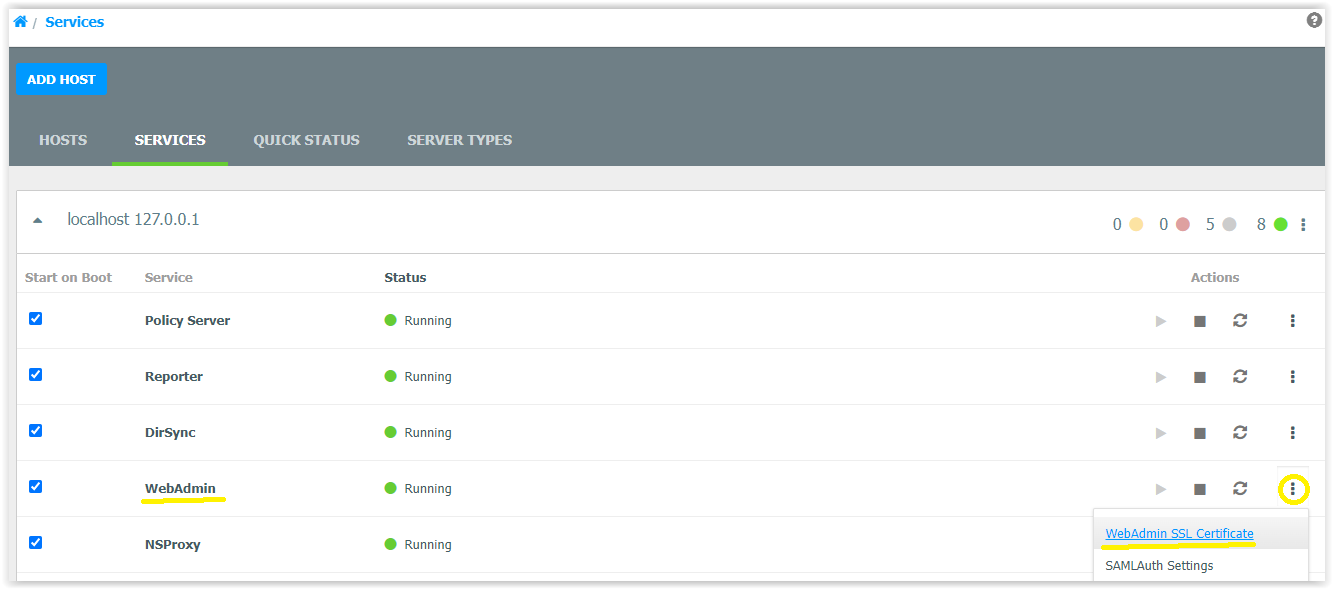Disable Start on Boot for Reporter
Screen dimensions: 1333x589
(36, 374)
